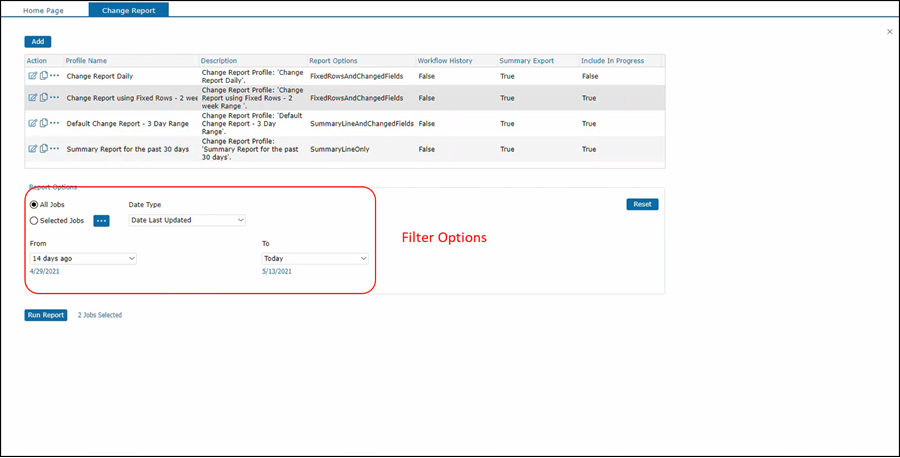Click the Reset button

(642, 204)
